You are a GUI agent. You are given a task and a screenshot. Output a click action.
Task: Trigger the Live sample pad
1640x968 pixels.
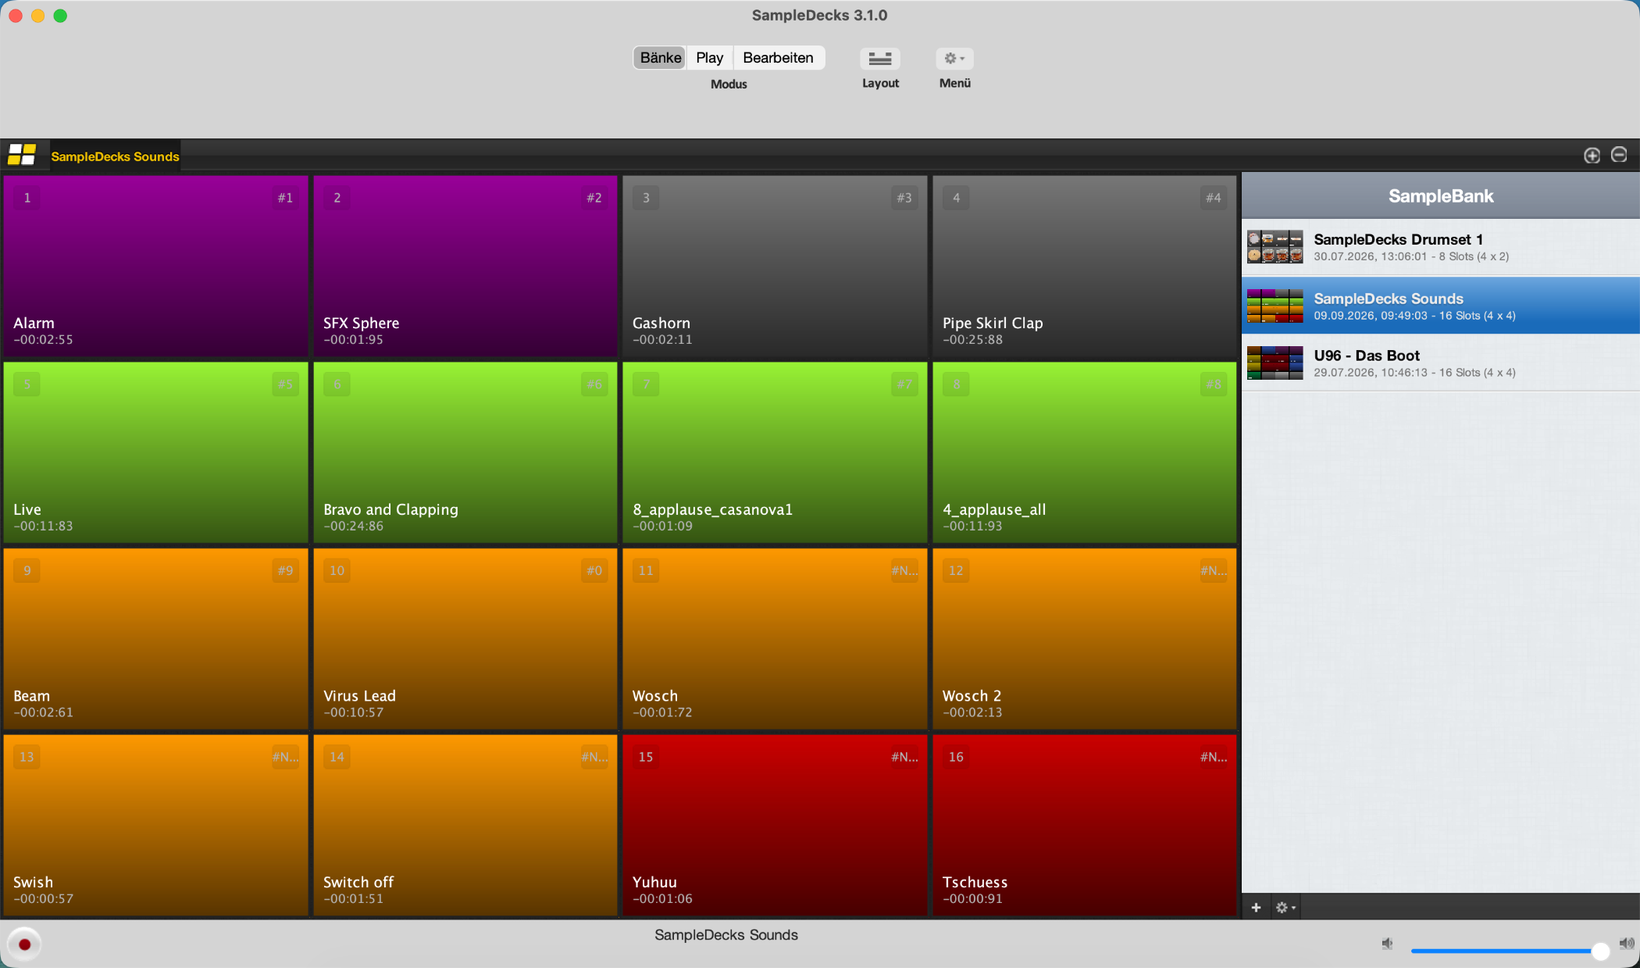156,453
